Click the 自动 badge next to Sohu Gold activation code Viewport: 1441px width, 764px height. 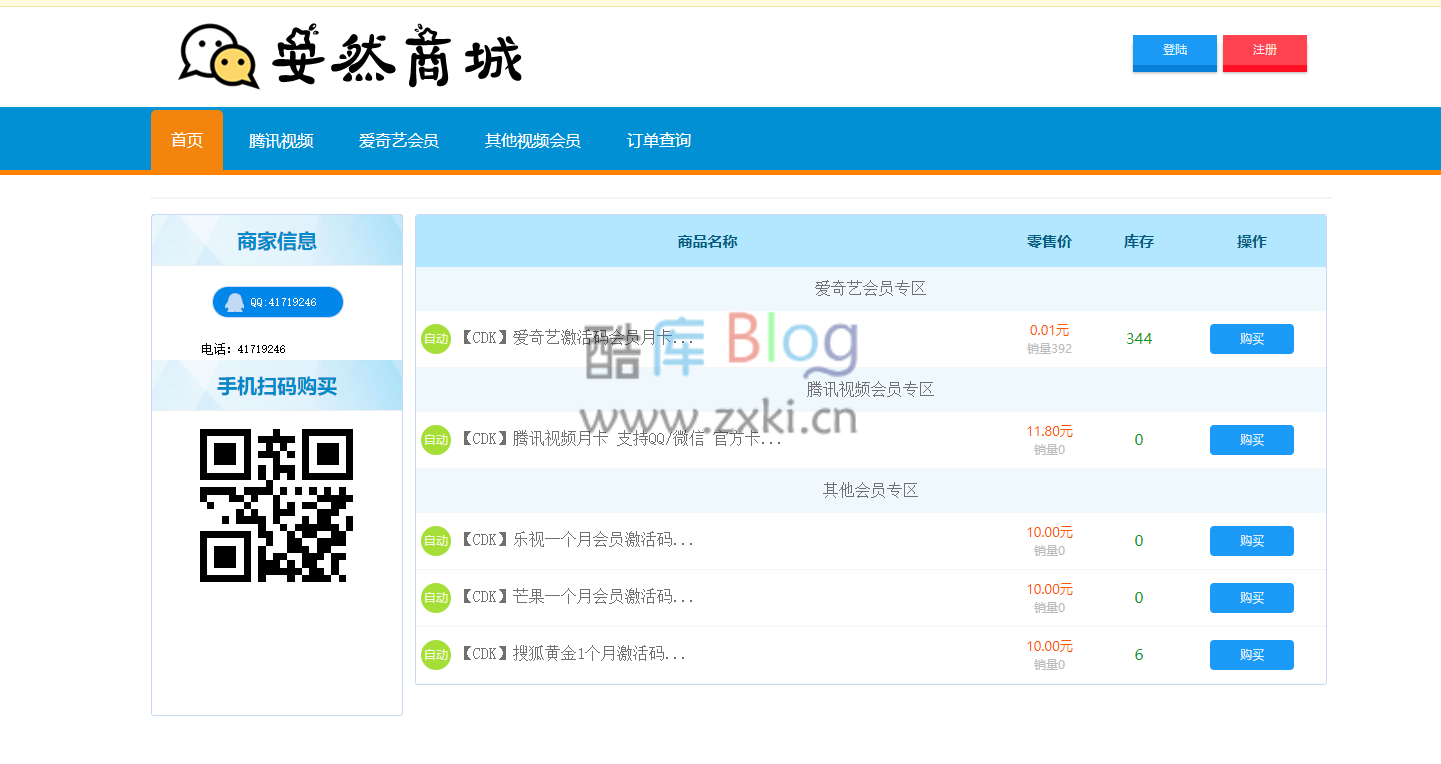coord(436,654)
